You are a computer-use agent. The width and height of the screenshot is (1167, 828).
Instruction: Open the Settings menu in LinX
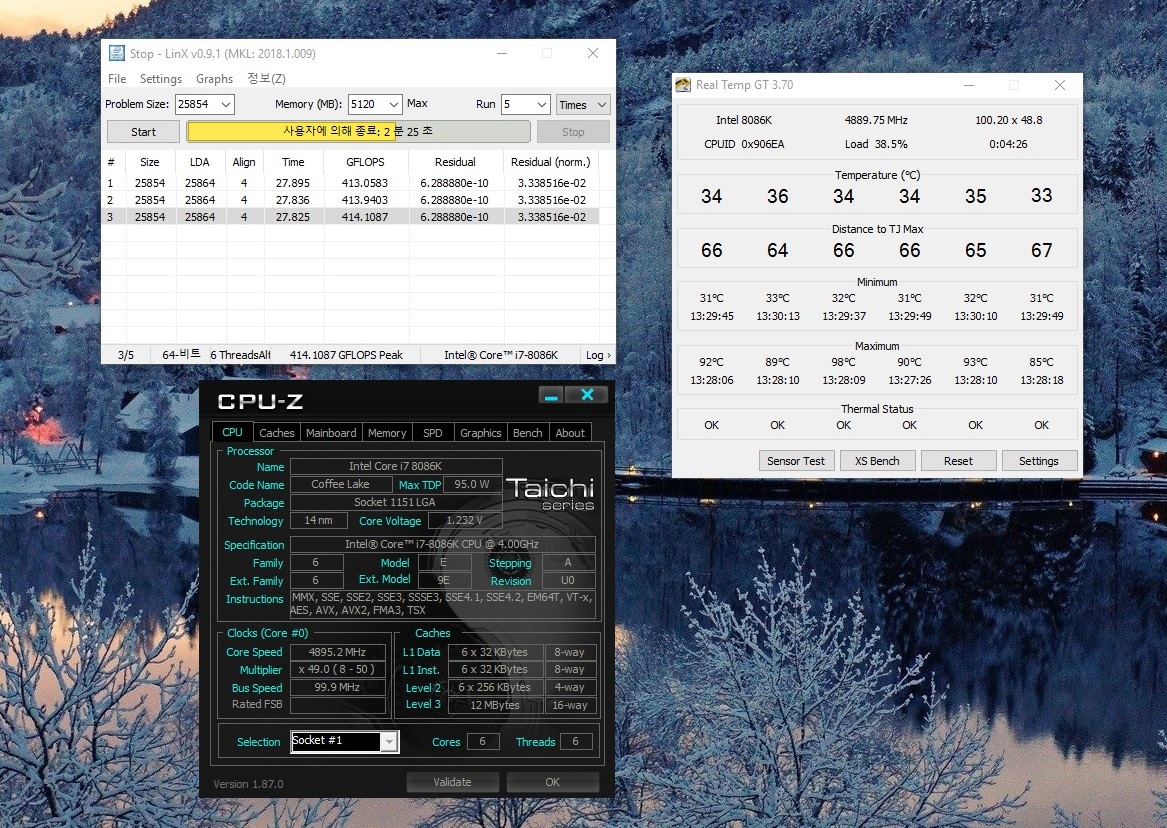point(161,79)
